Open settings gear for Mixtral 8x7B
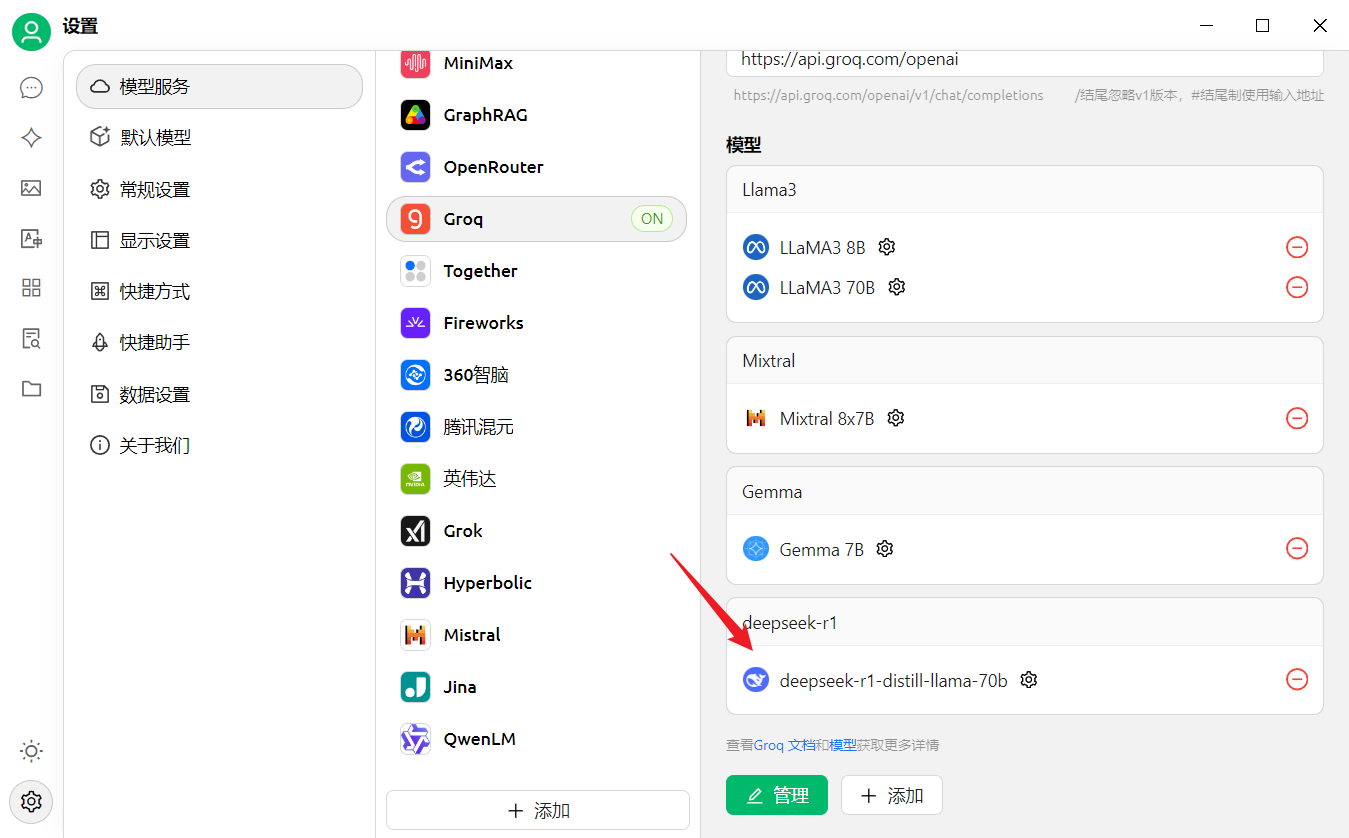 point(896,418)
